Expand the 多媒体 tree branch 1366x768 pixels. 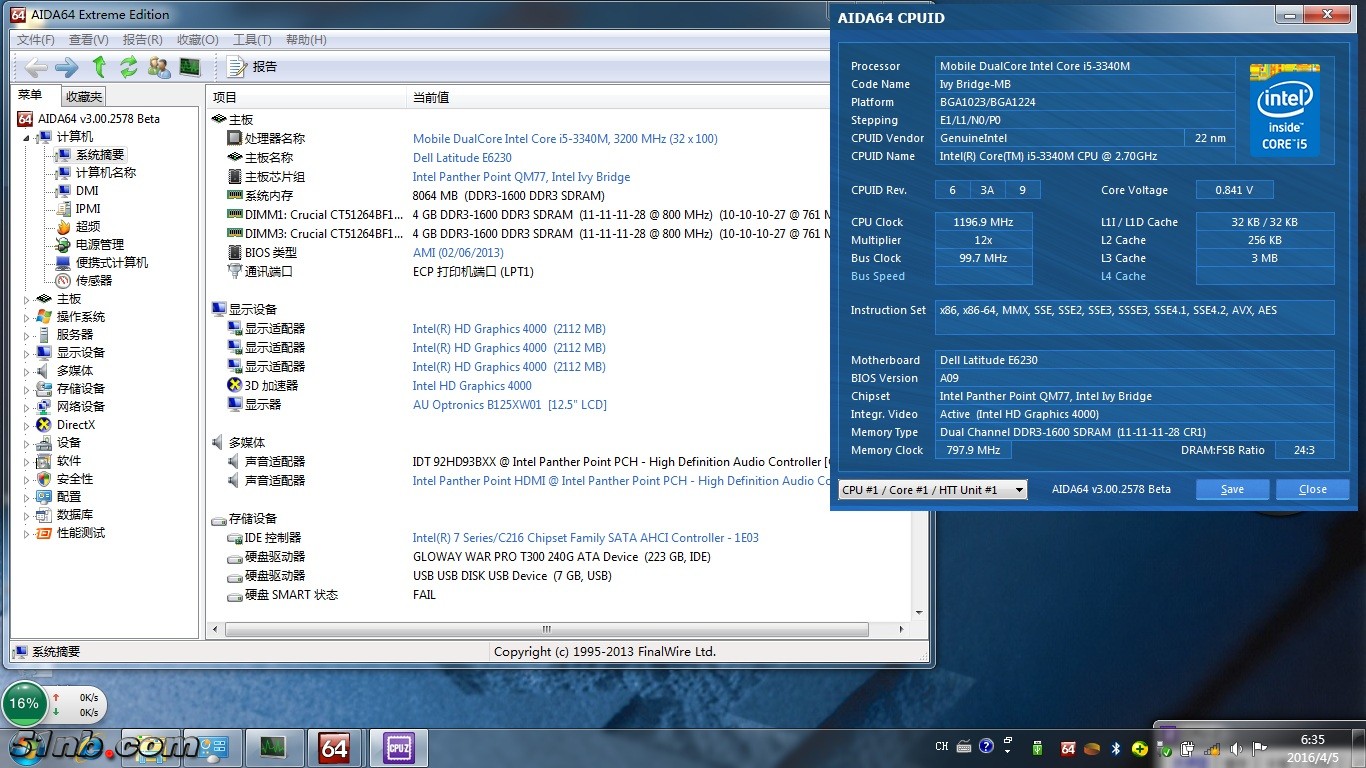pos(28,371)
